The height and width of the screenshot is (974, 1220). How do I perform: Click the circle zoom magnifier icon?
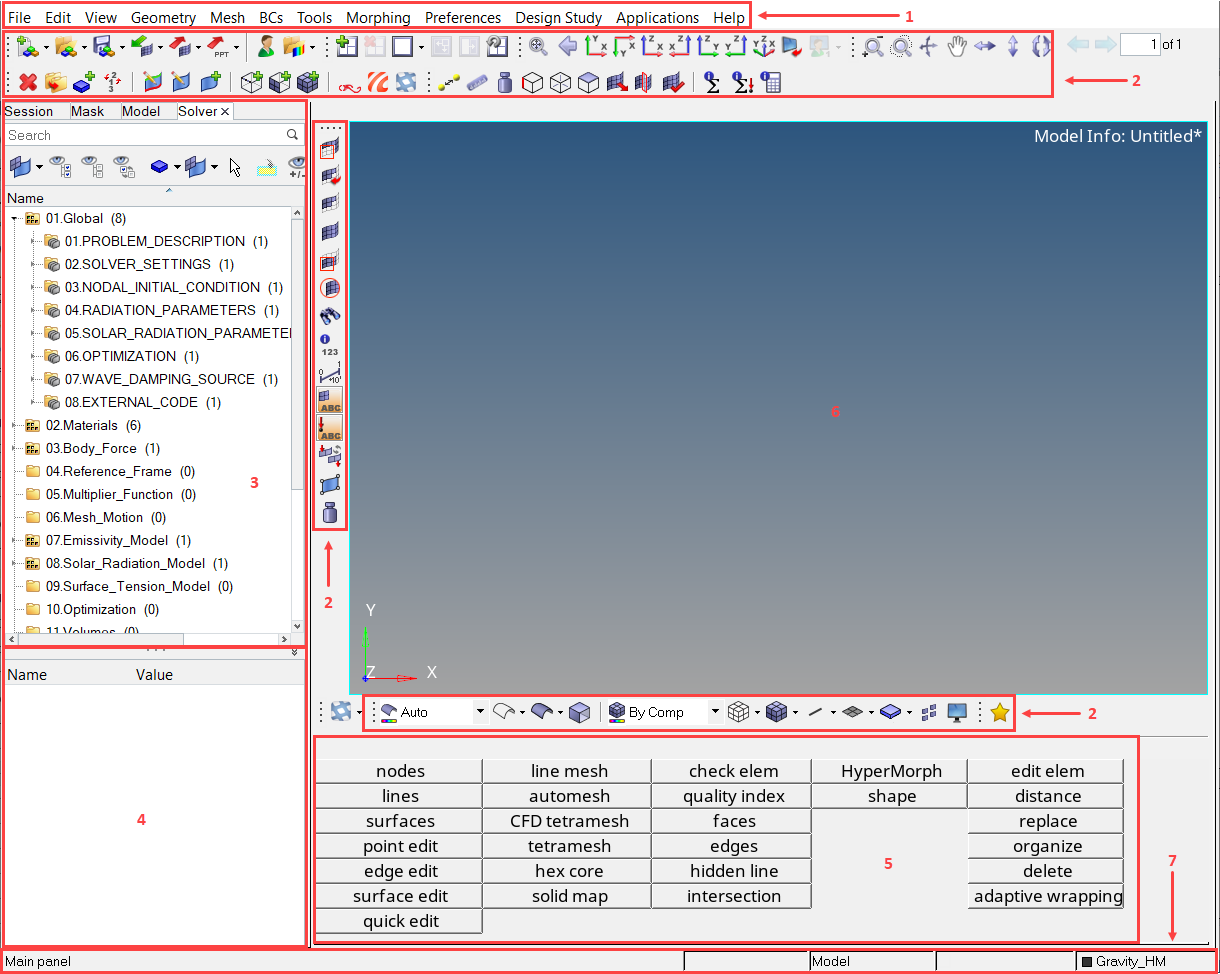point(901,46)
